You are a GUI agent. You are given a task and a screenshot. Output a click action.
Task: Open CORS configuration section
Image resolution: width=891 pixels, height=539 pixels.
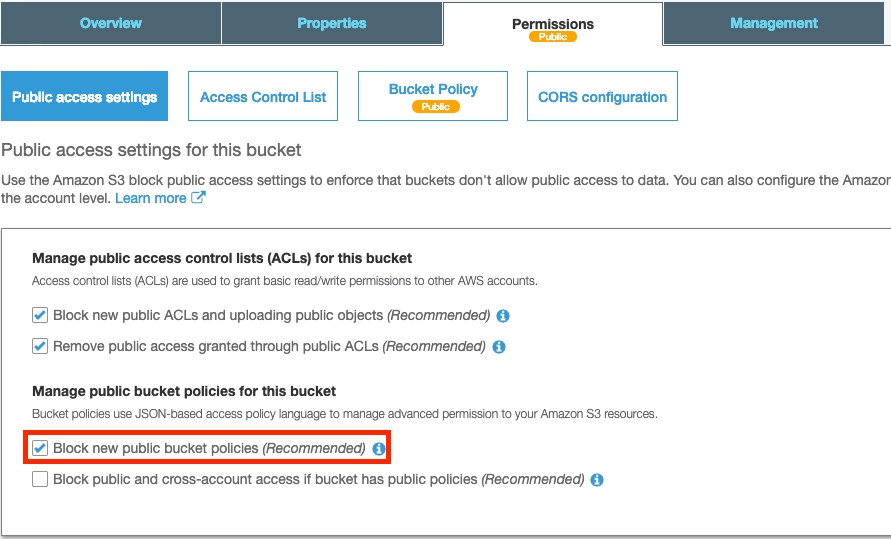pos(602,97)
